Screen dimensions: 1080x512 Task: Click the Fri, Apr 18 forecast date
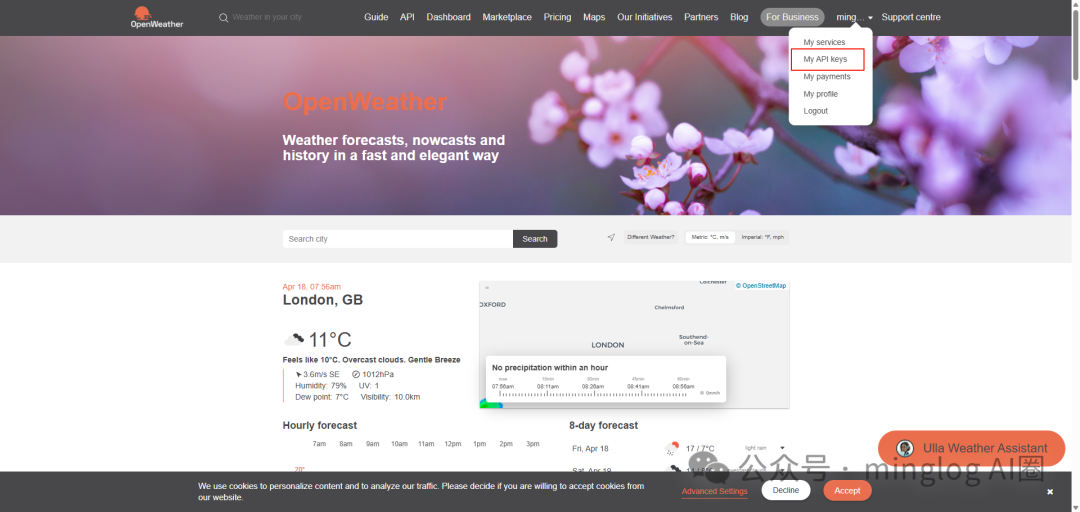pos(590,449)
